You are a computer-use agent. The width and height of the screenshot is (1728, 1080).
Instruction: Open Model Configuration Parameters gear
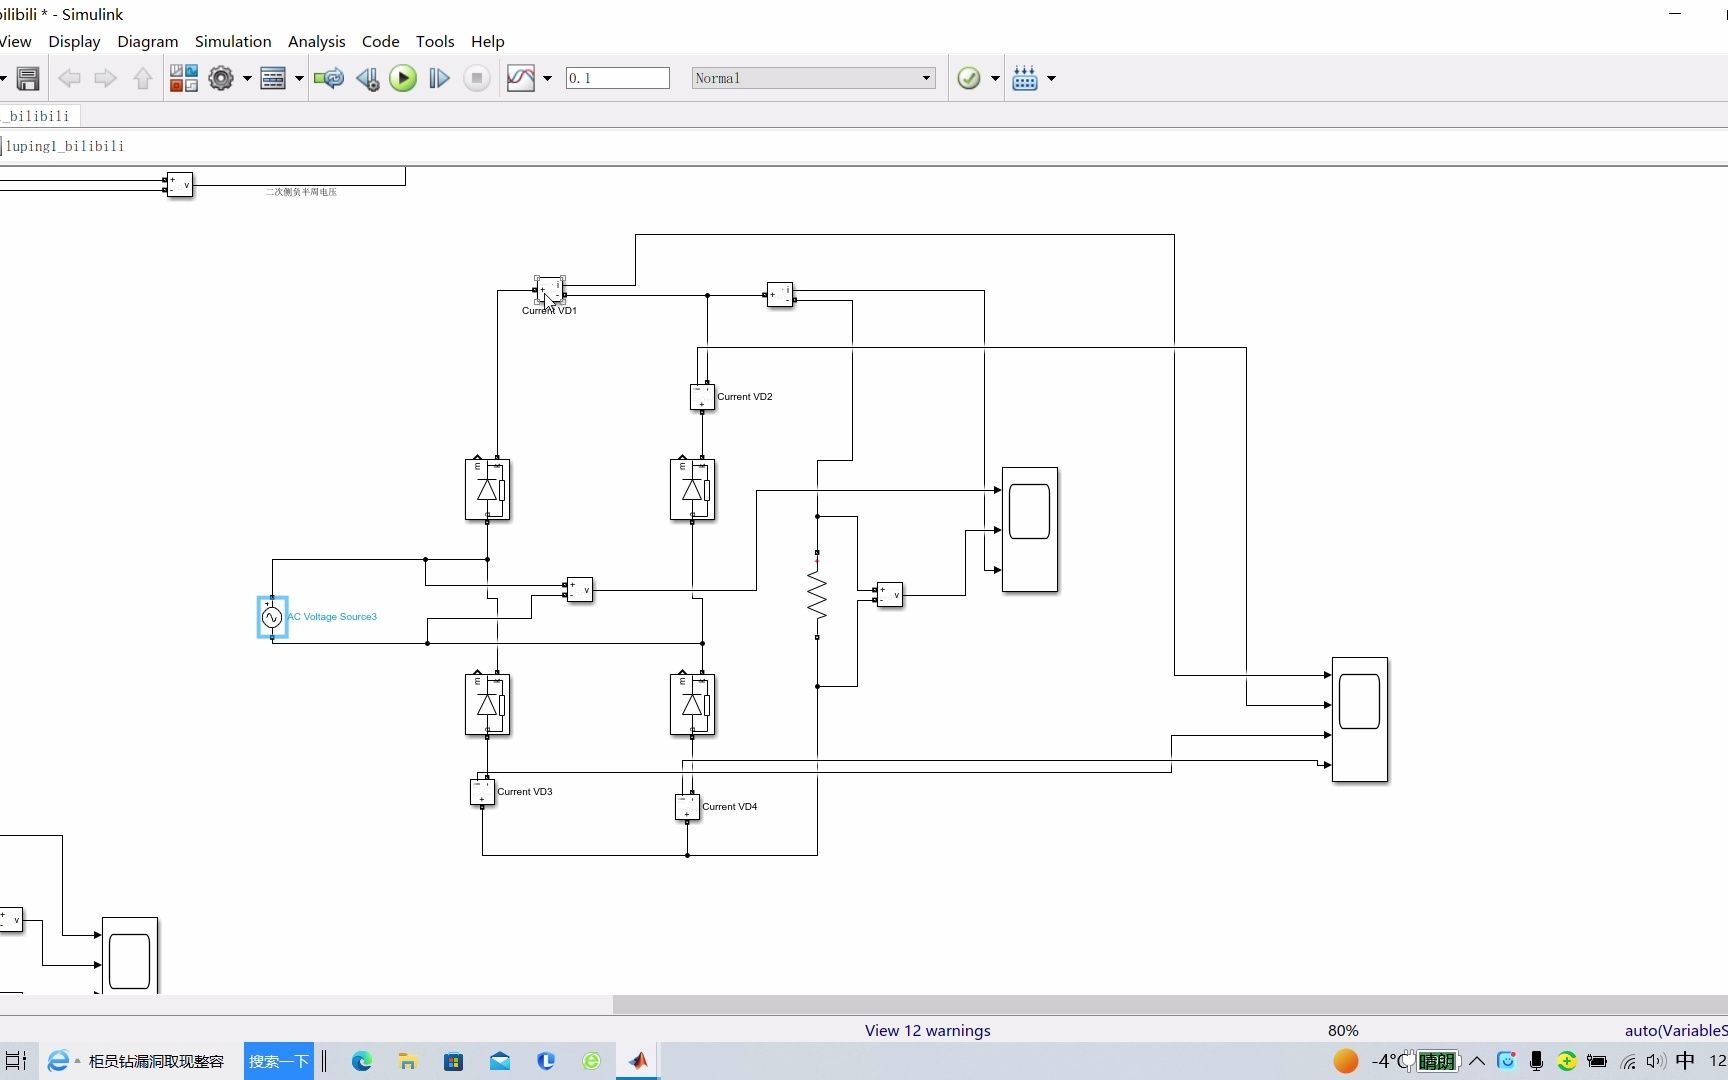(x=221, y=78)
